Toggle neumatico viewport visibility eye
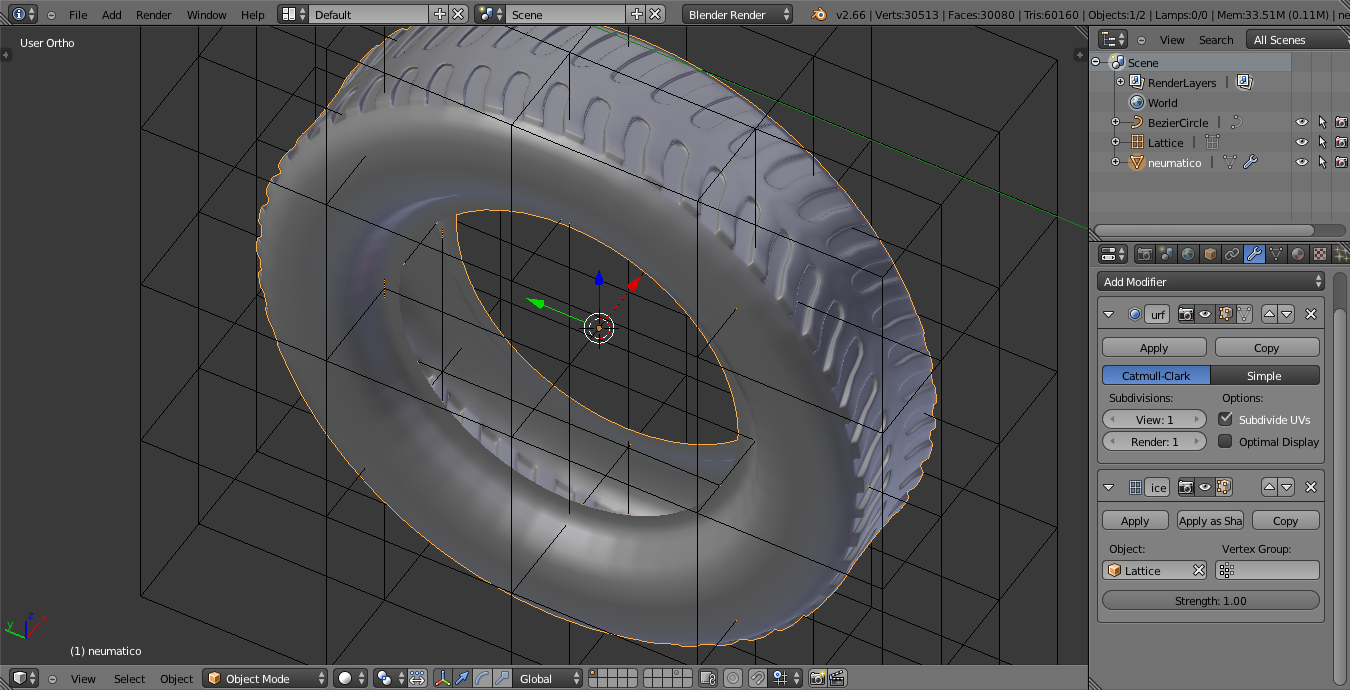 (x=1302, y=162)
